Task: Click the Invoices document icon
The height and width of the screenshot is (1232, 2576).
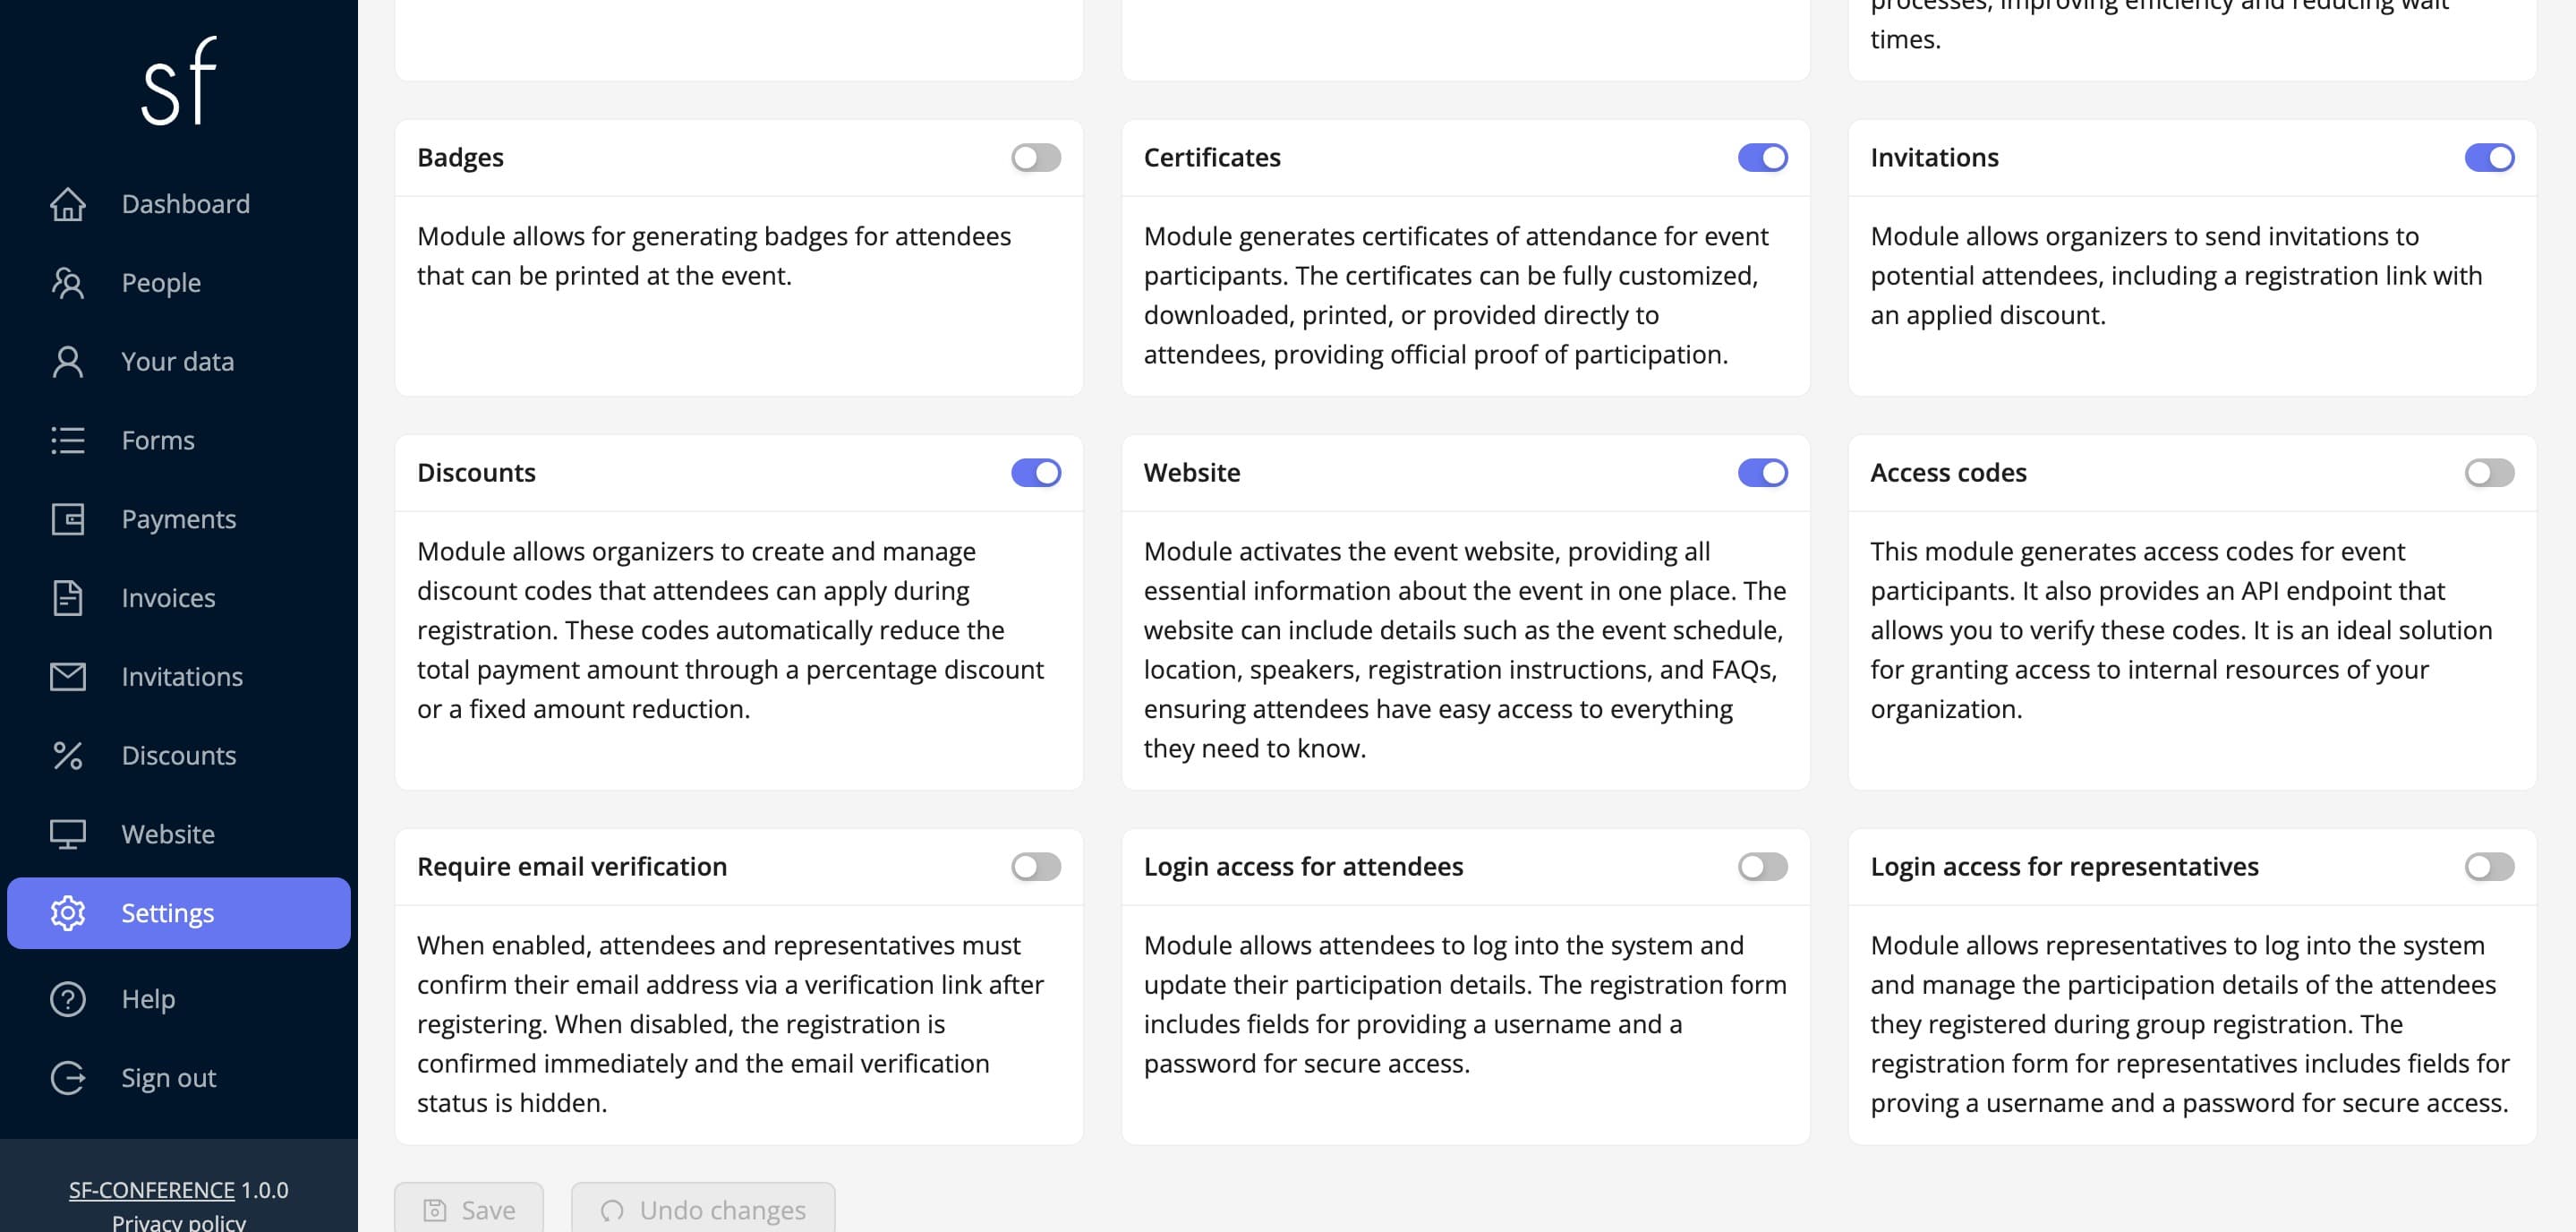Action: (x=68, y=598)
